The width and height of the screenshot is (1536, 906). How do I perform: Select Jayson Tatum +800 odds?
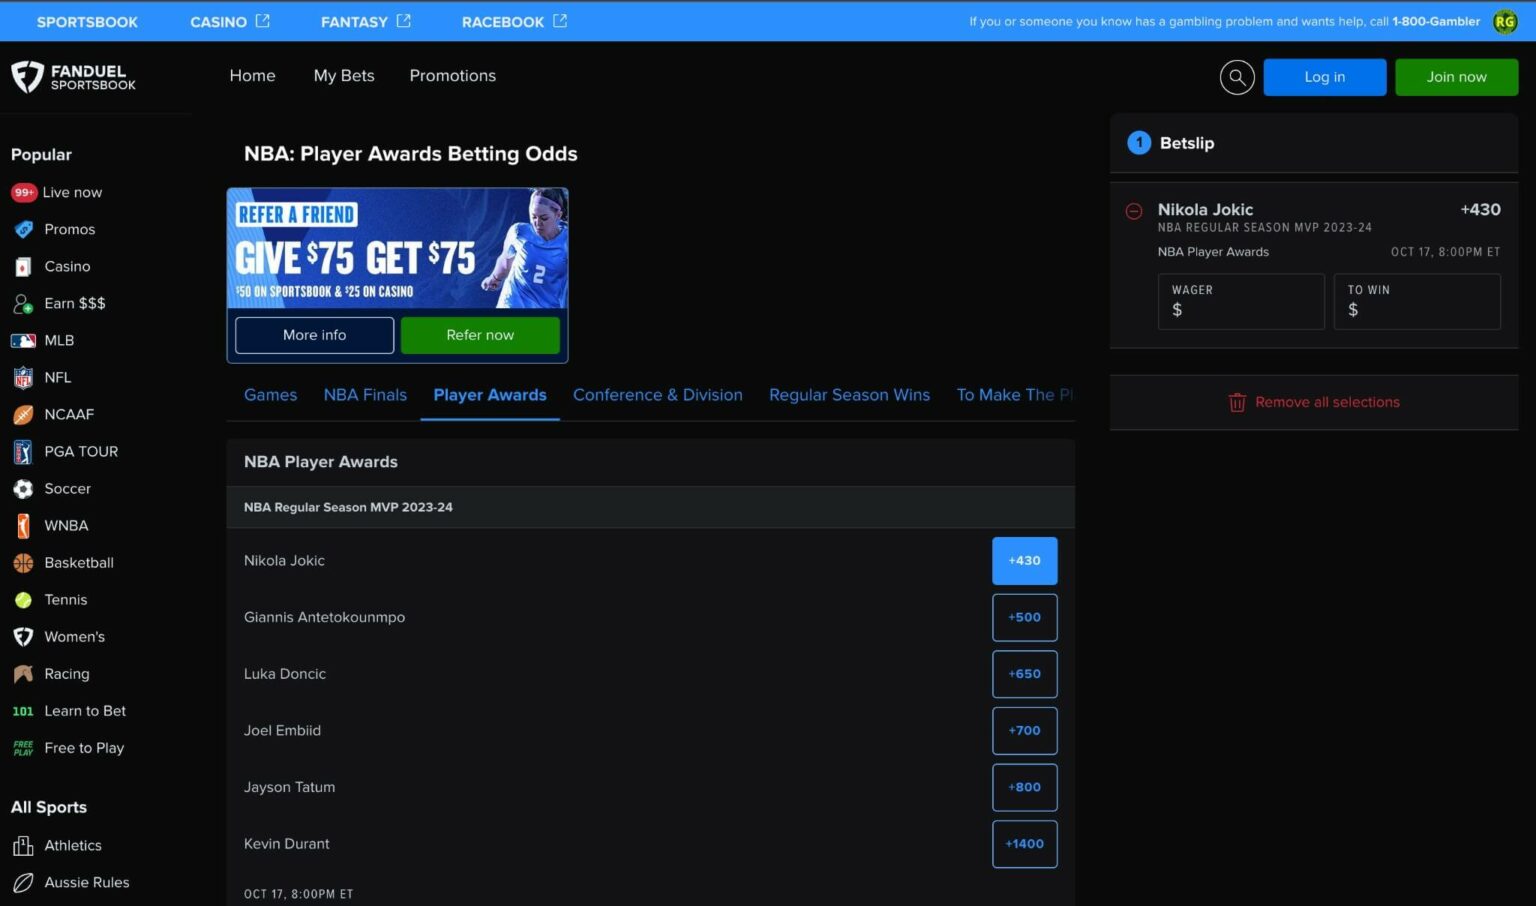[1024, 787]
